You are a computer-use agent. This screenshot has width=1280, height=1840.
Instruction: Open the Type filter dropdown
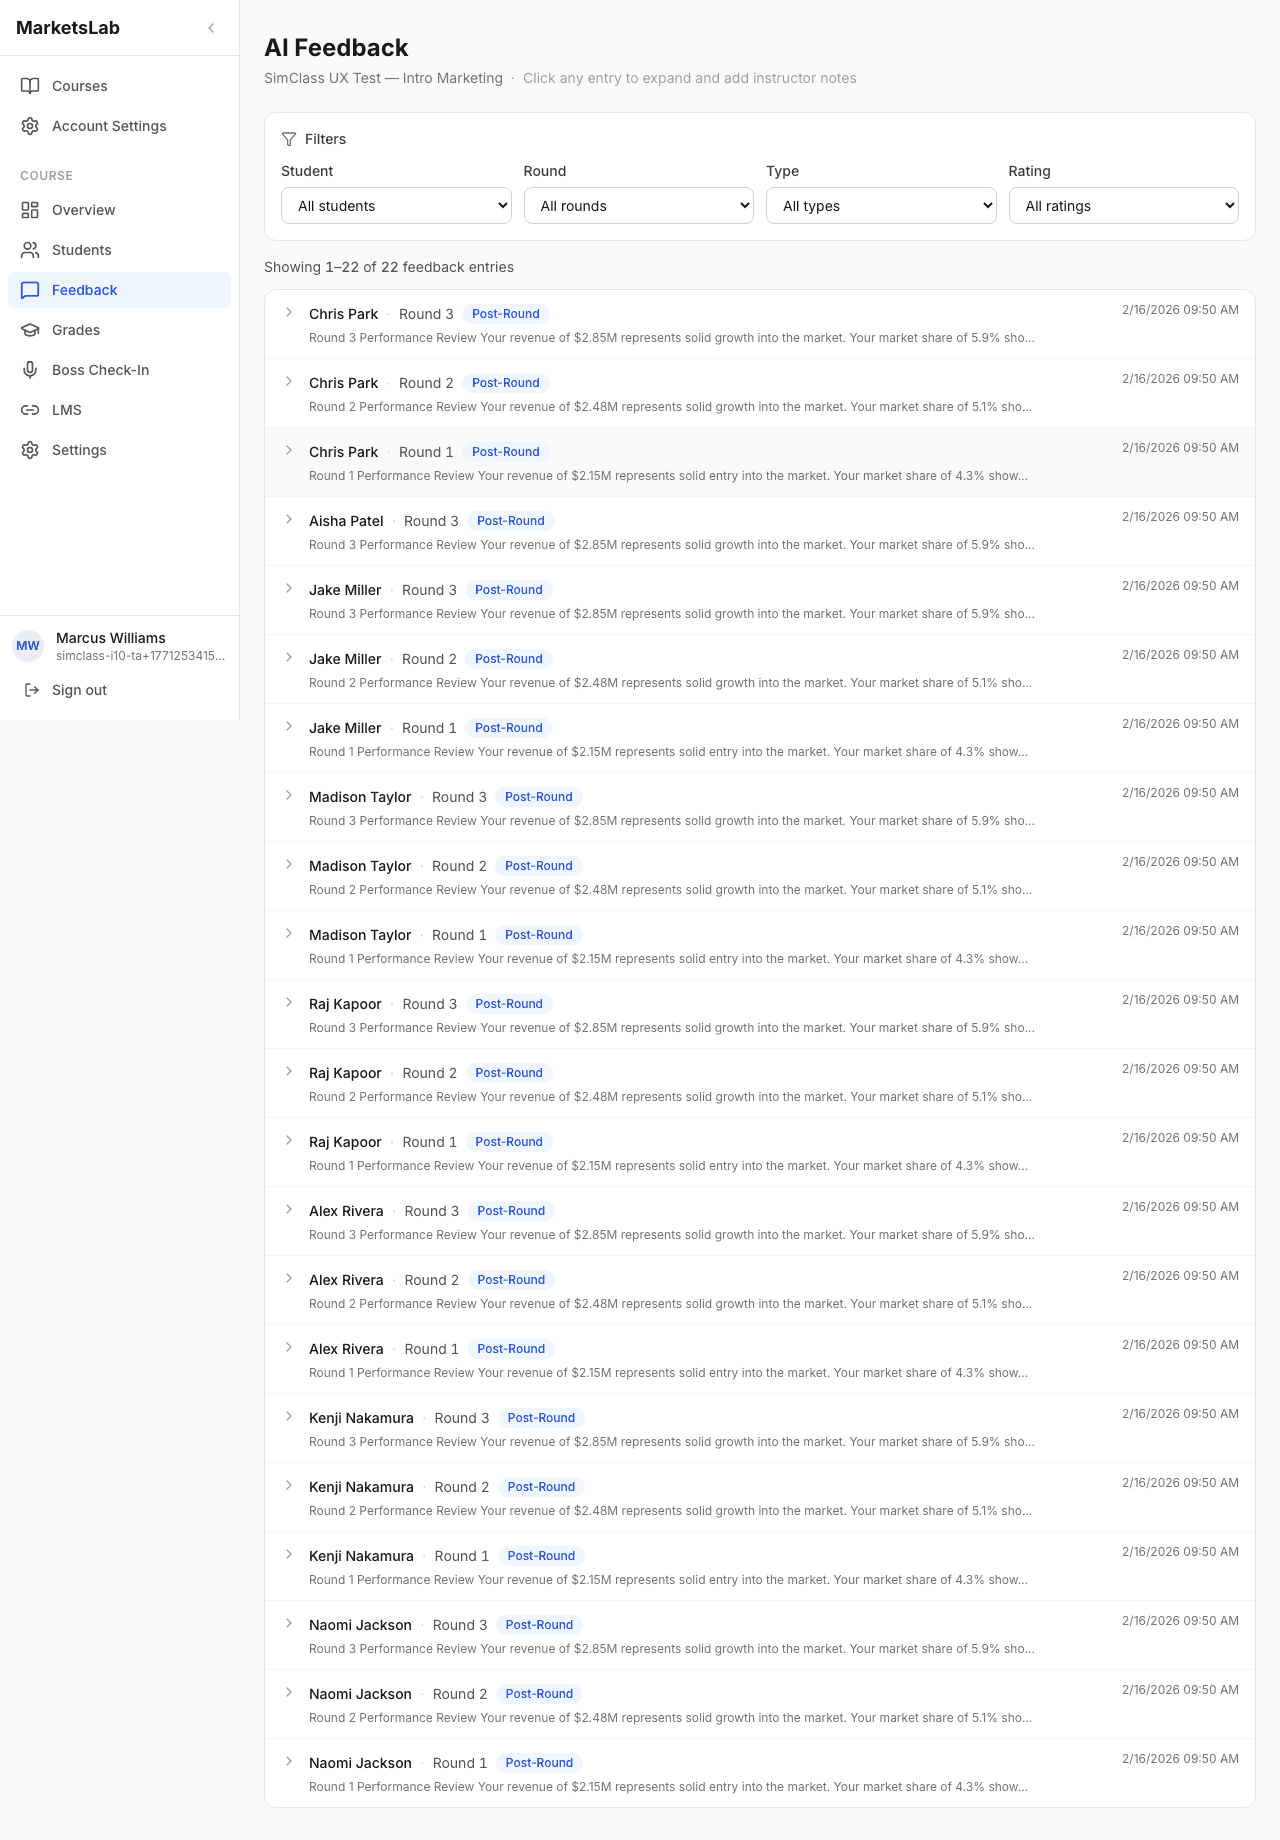881,206
